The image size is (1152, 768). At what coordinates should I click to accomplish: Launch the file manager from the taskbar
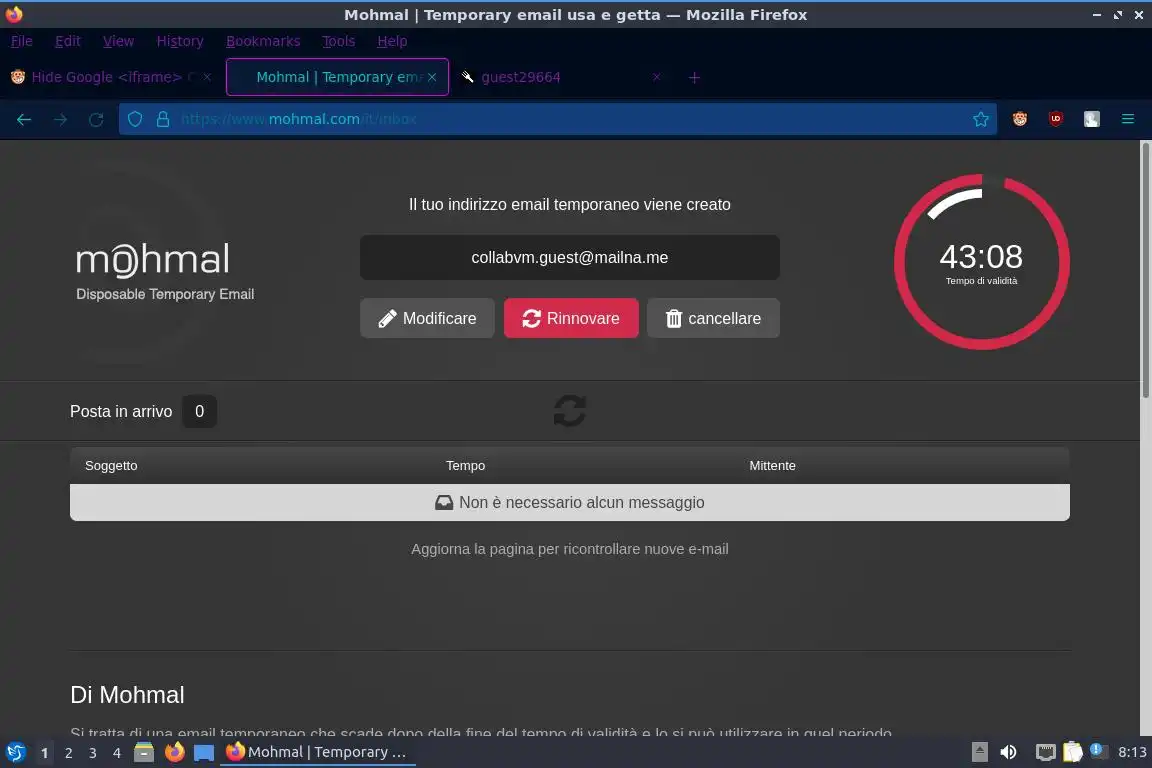pyautogui.click(x=144, y=752)
